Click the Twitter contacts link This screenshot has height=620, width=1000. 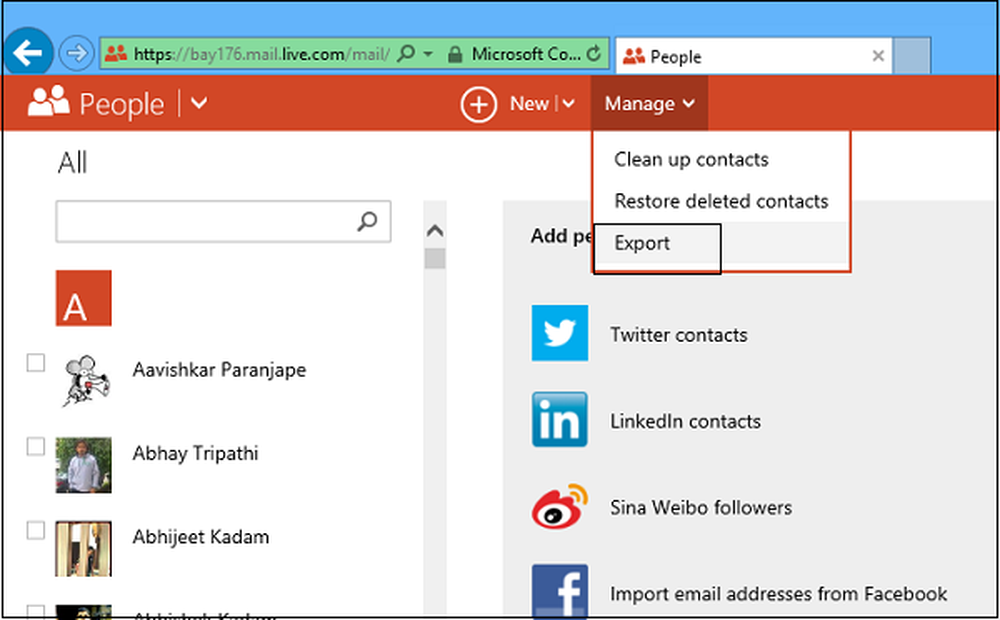point(679,335)
